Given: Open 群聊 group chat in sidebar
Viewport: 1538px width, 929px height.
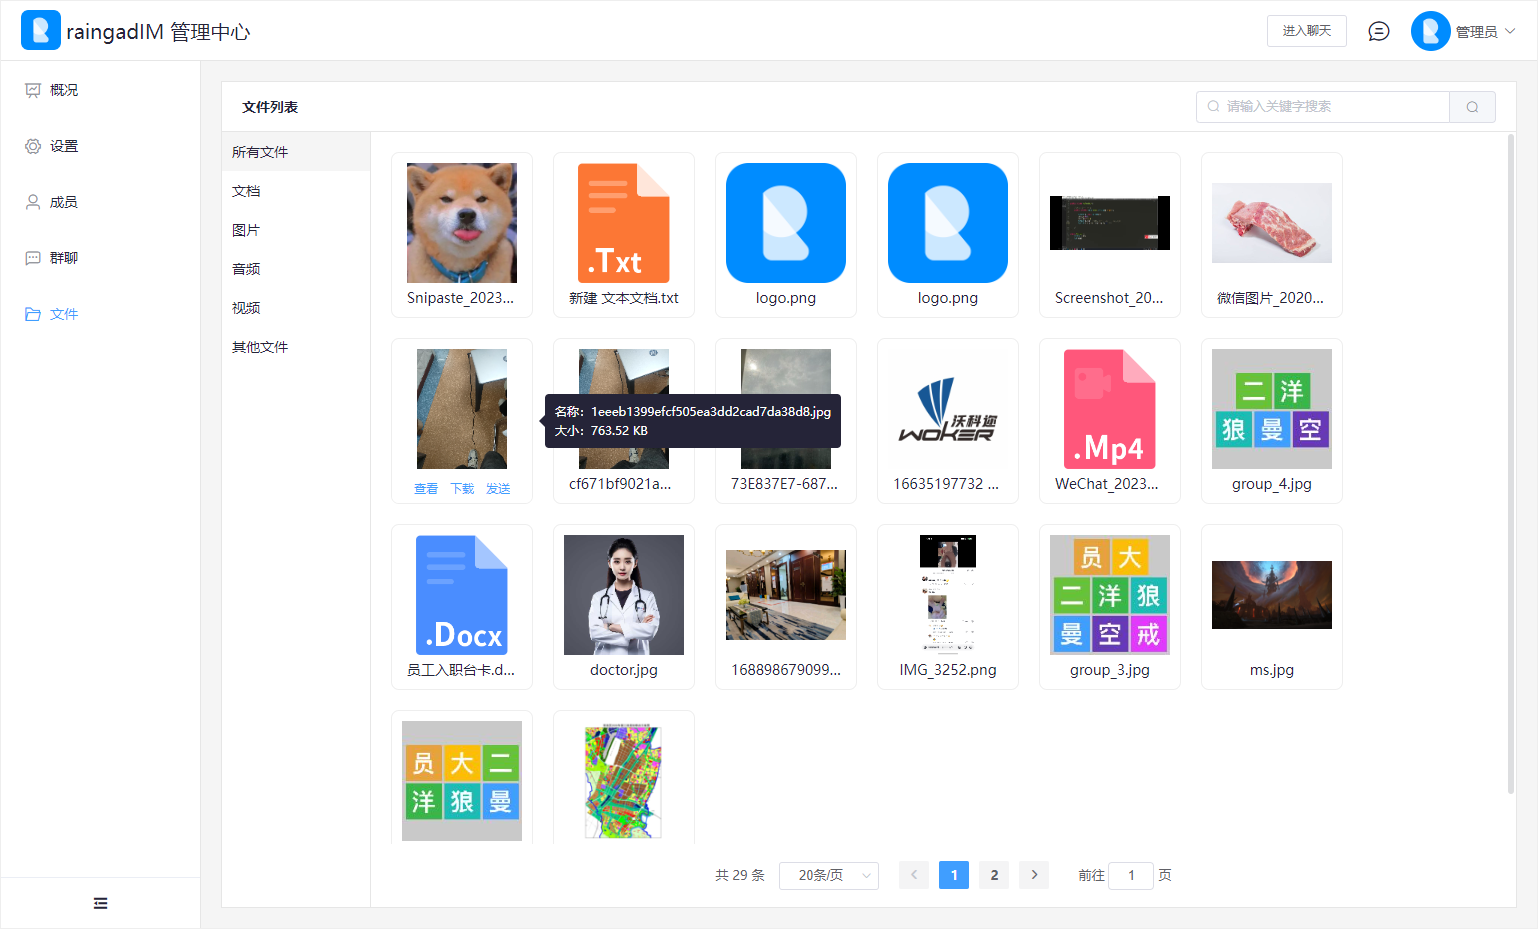Looking at the screenshot, I should click(100, 258).
